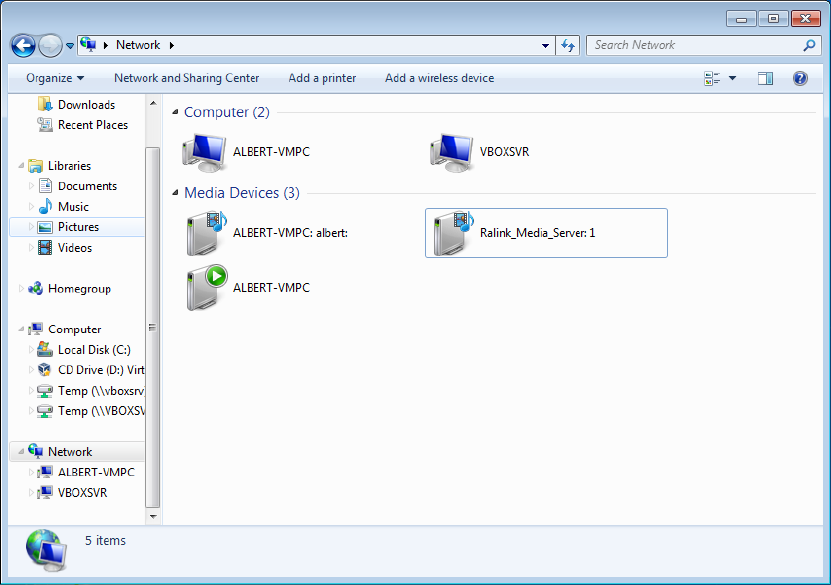Screen dimensions: 831x585
Task: Click Add a wireless device
Action: [x=439, y=78]
